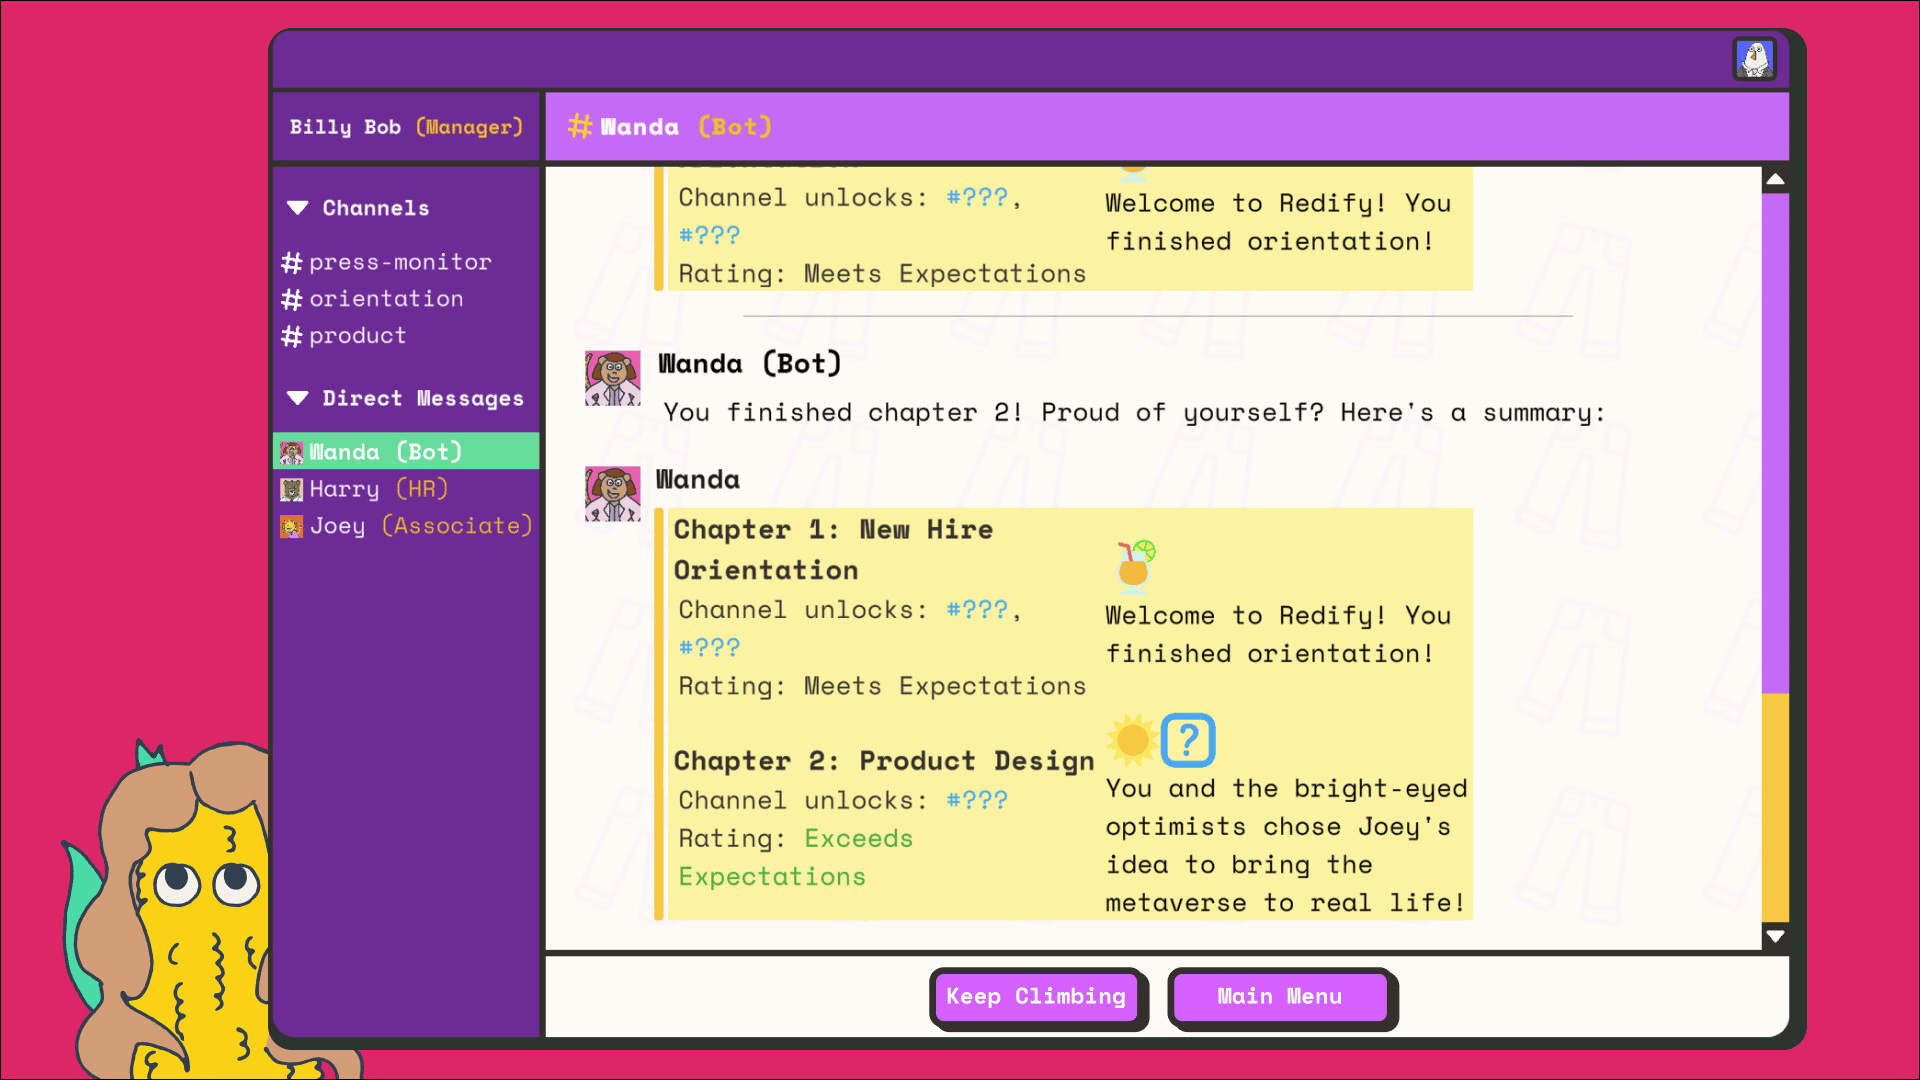Click the scrollbar up arrow

click(1775, 180)
